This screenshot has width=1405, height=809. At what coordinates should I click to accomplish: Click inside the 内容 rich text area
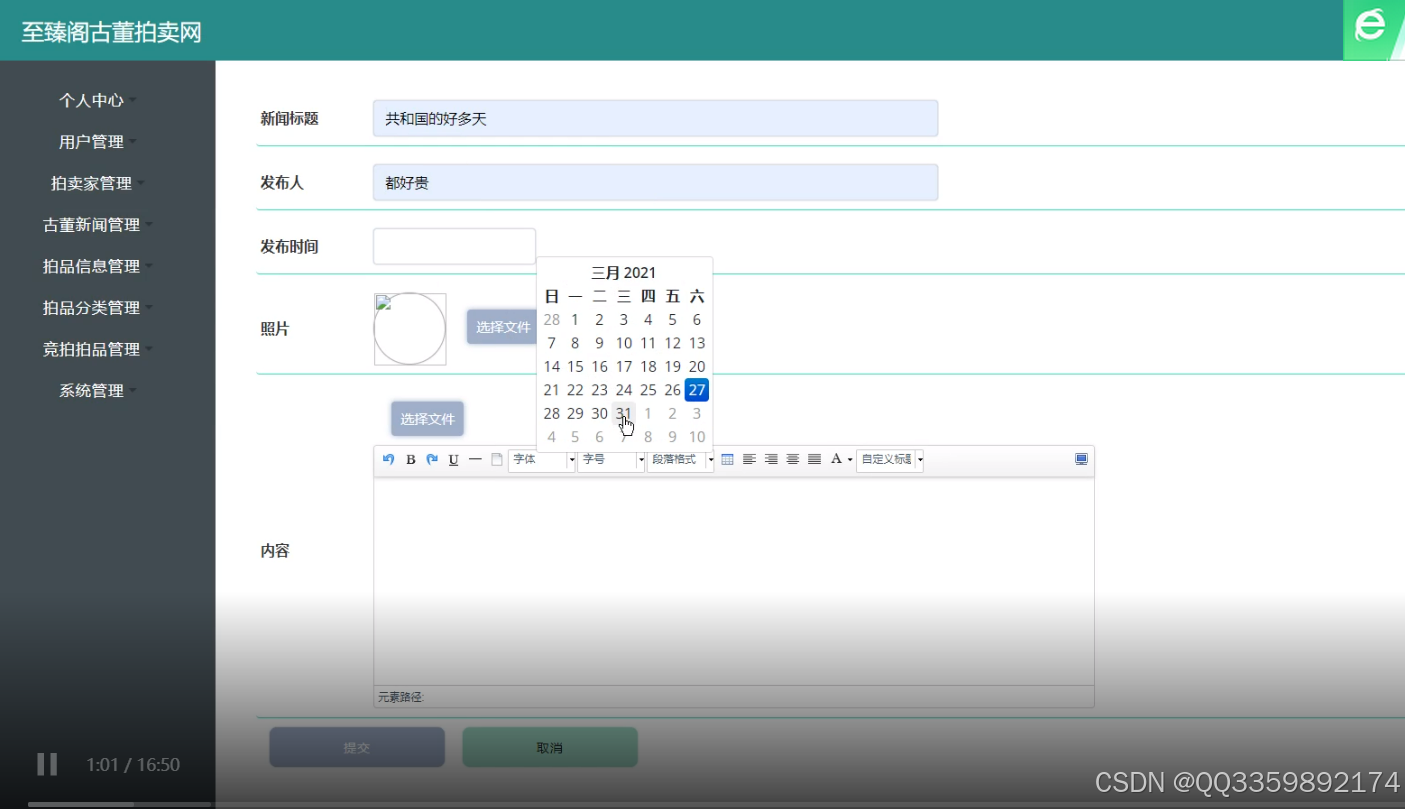click(734, 580)
